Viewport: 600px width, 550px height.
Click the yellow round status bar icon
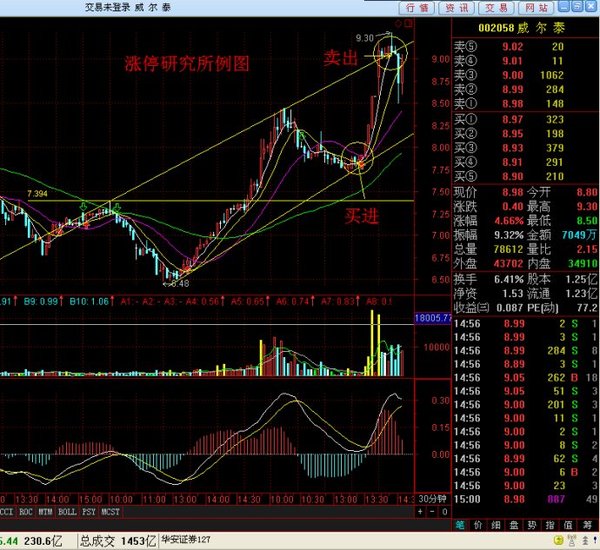coord(558,540)
